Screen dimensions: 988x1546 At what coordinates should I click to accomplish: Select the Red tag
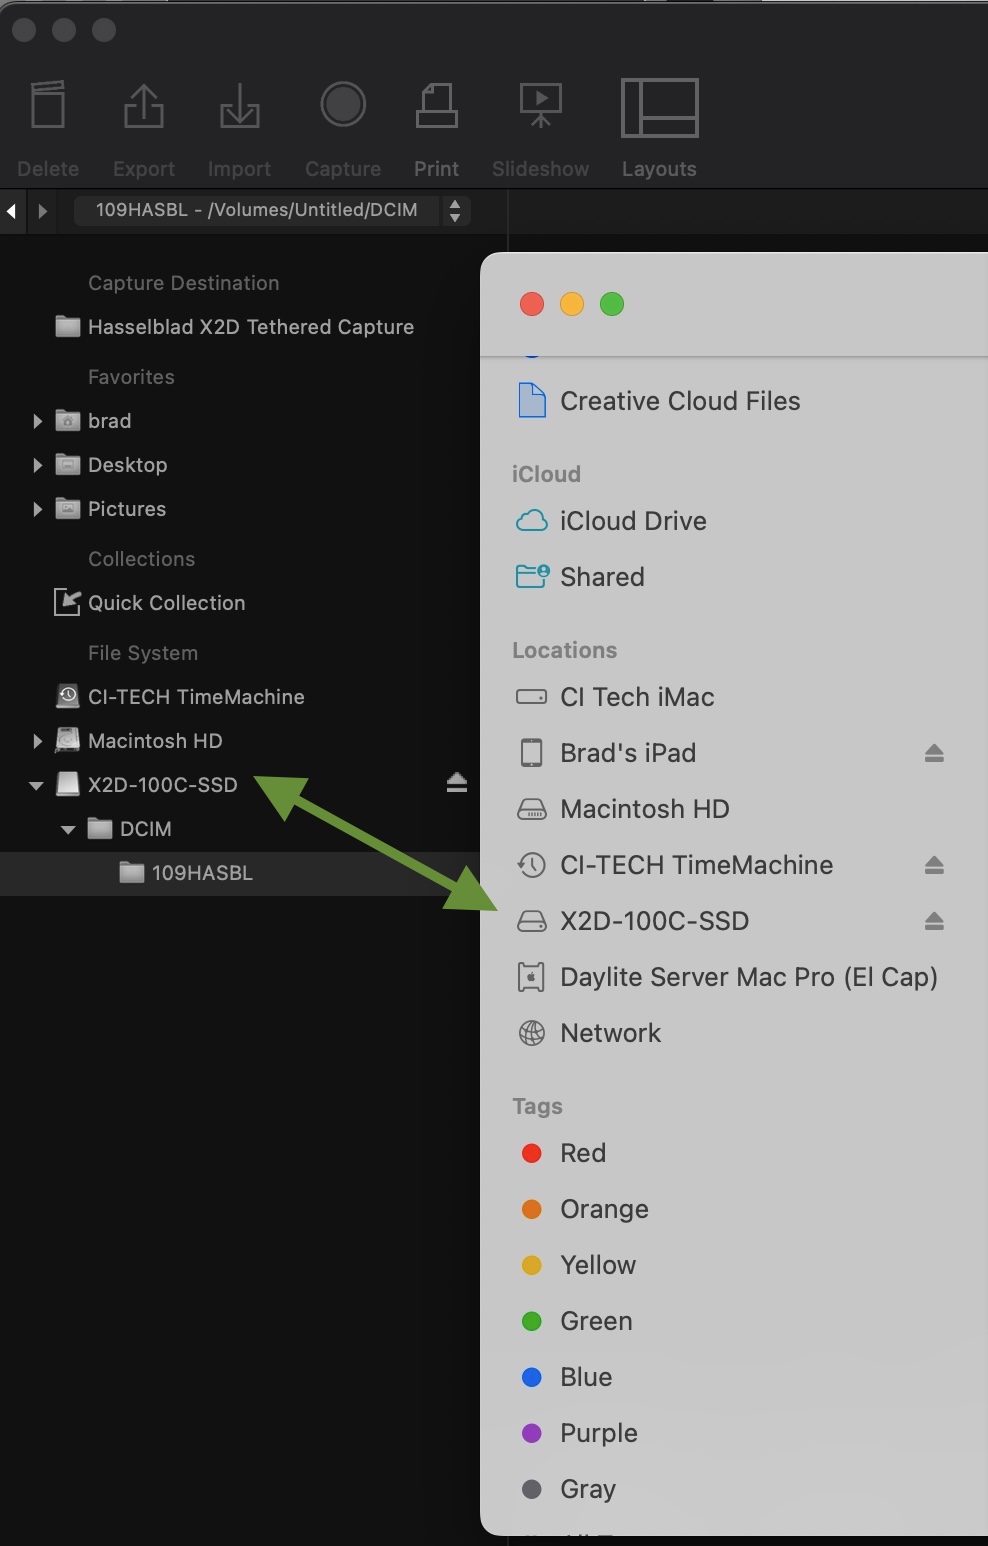point(583,1153)
